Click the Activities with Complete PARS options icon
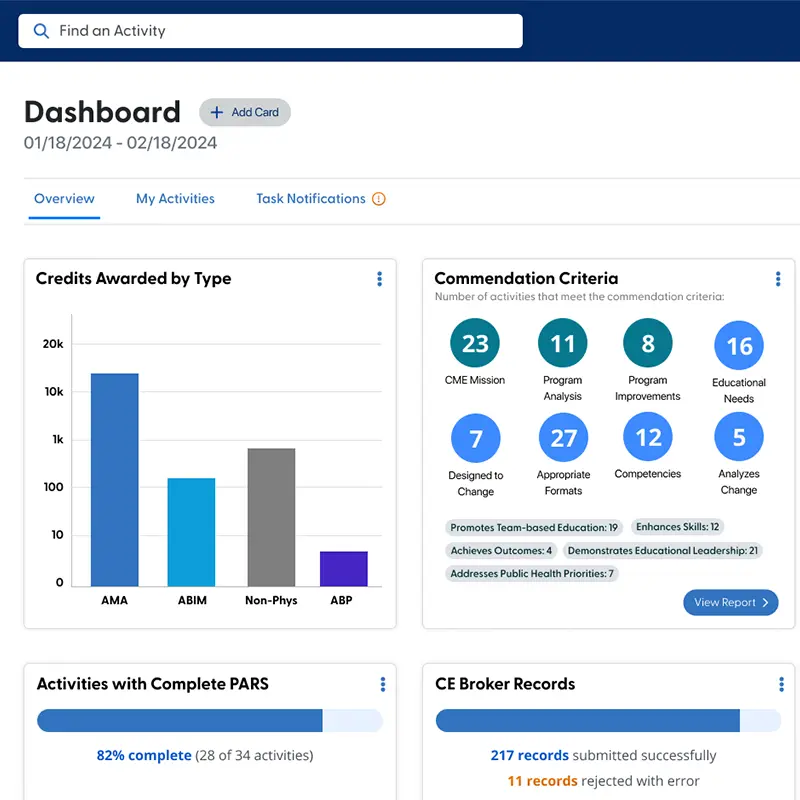800x800 pixels. pos(382,684)
